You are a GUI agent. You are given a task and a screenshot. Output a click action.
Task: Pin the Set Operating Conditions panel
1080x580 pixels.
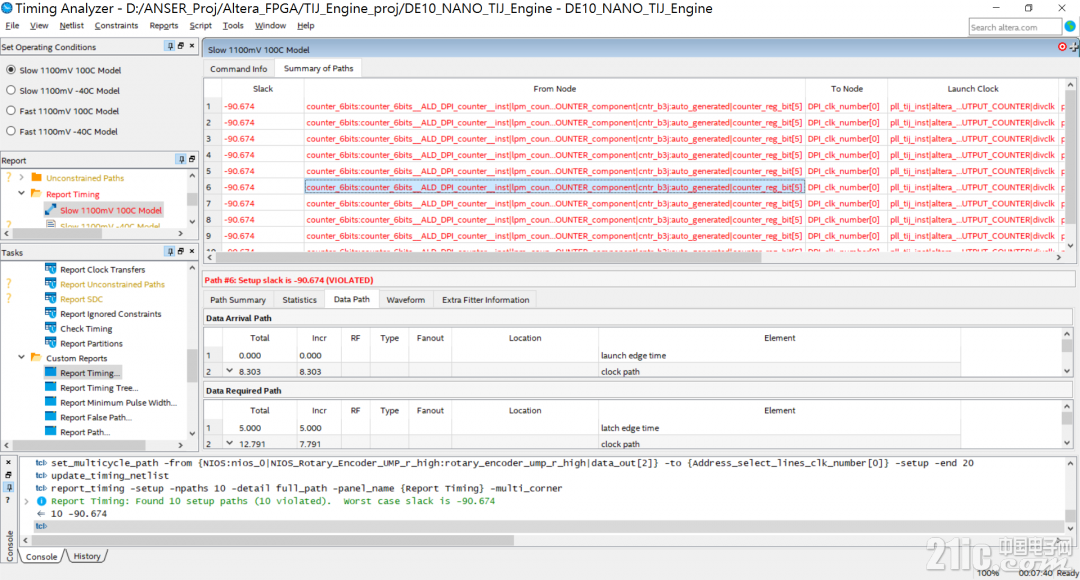169,45
